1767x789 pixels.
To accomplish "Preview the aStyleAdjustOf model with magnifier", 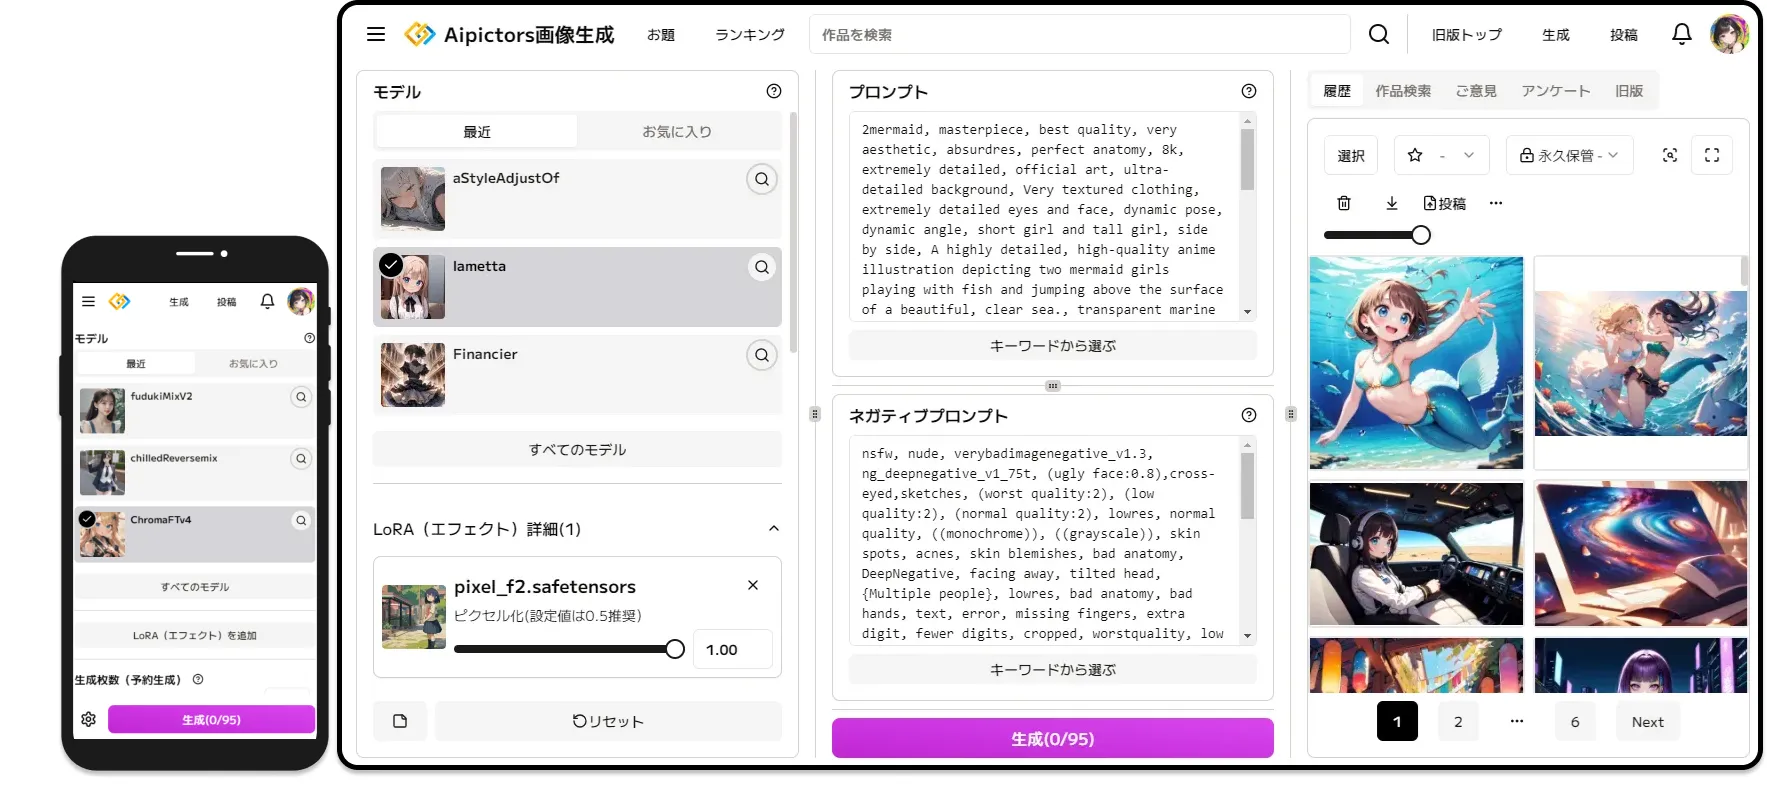I will 762,179.
